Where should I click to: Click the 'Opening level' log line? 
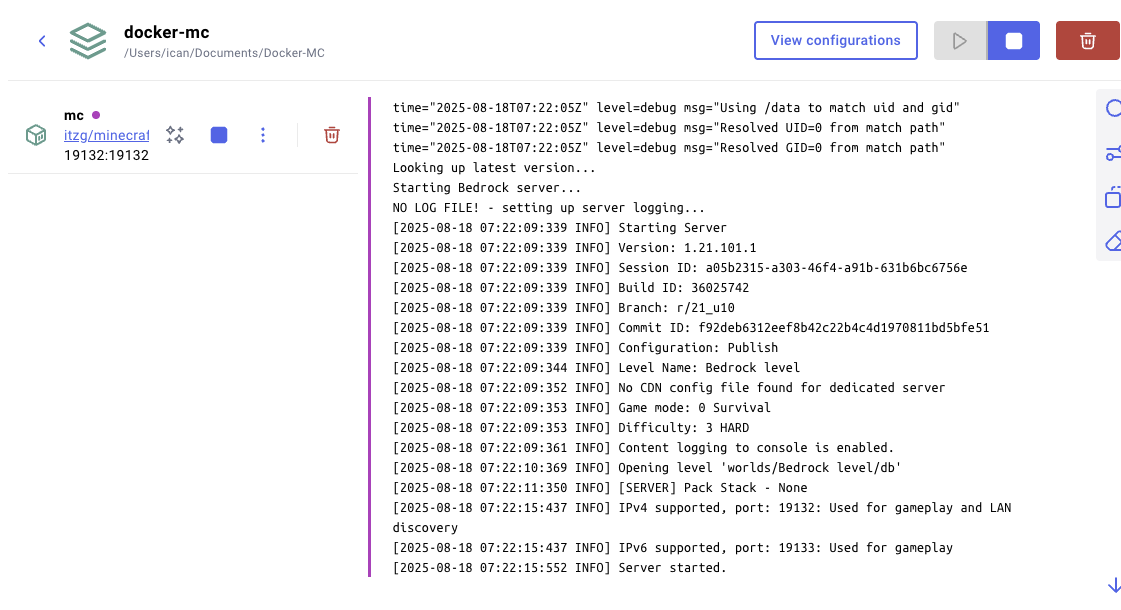coord(647,468)
